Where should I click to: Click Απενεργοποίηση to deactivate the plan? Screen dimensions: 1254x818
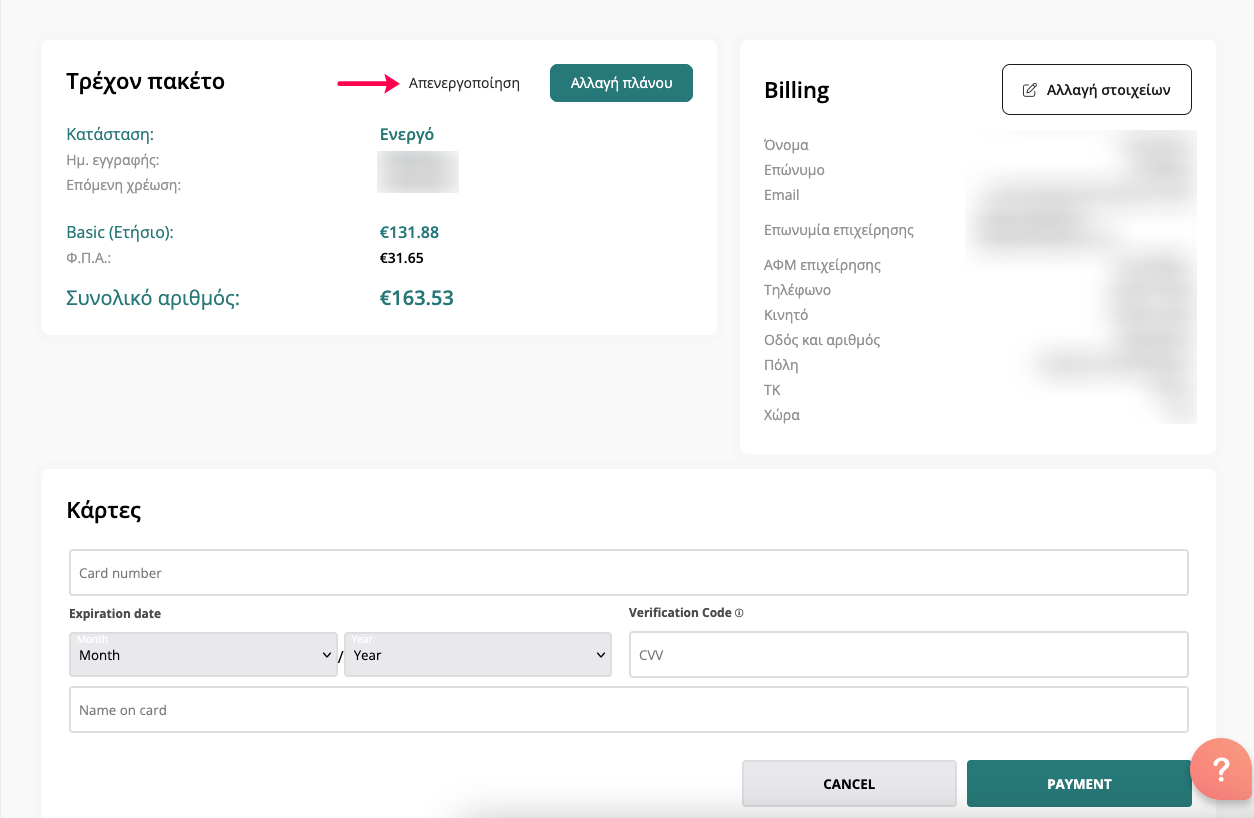click(x=464, y=84)
